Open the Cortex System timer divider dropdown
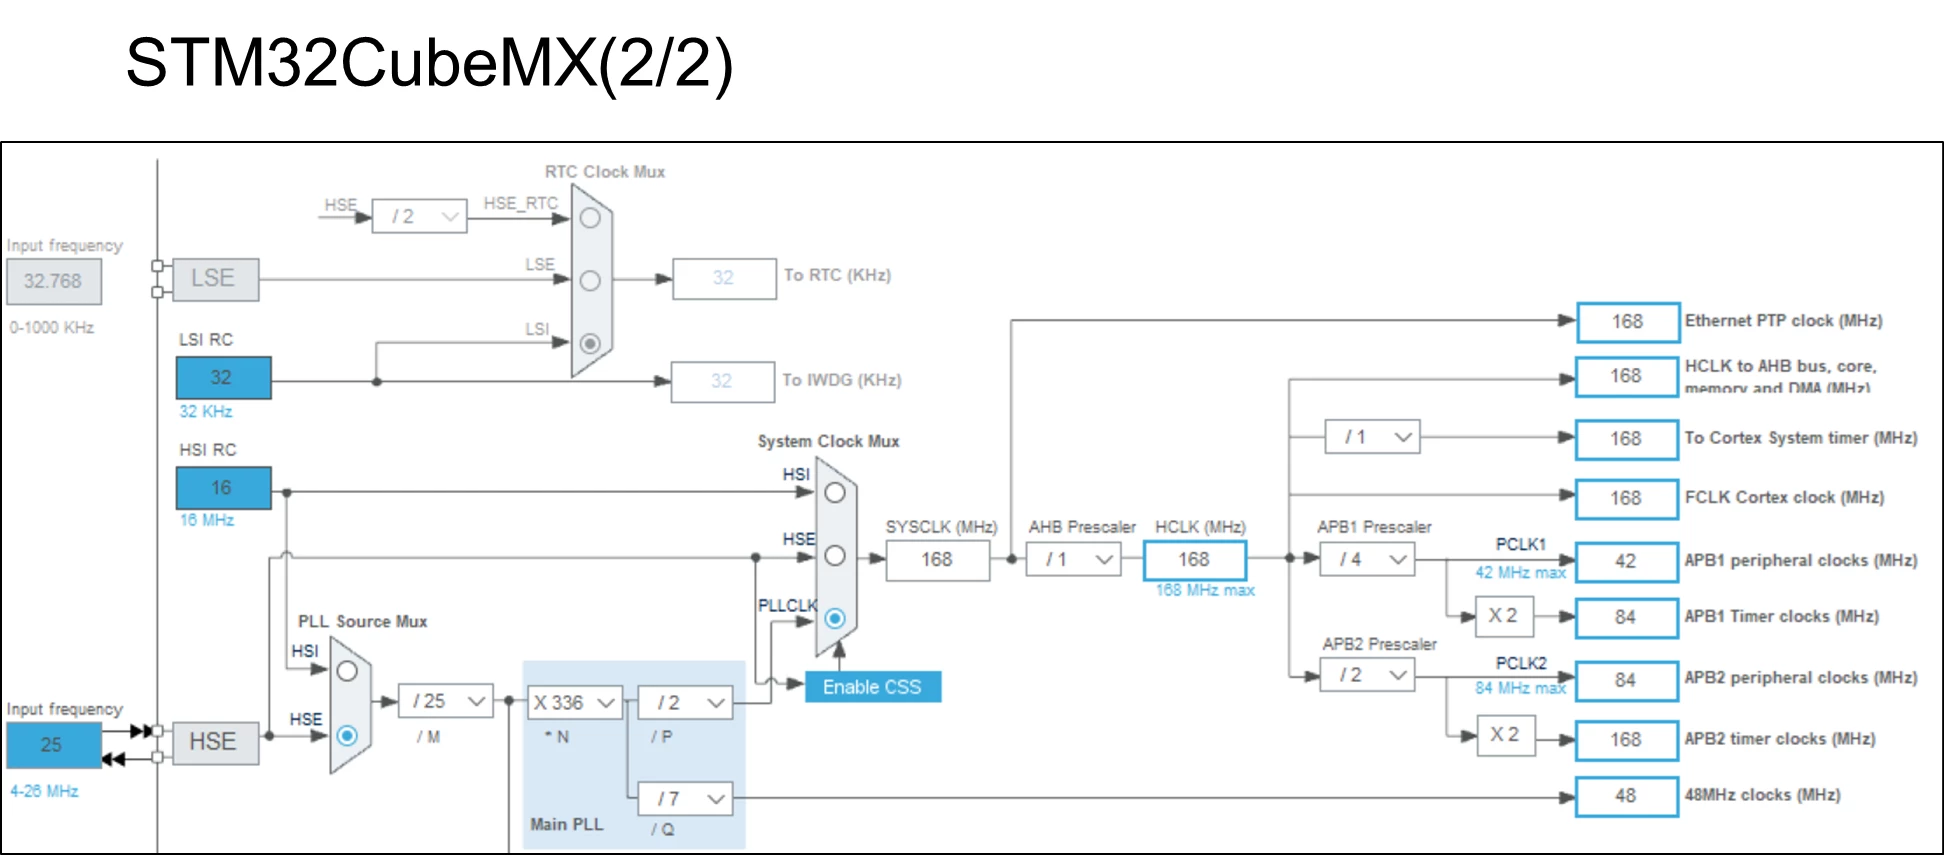The height and width of the screenshot is (855, 1944). [1372, 437]
